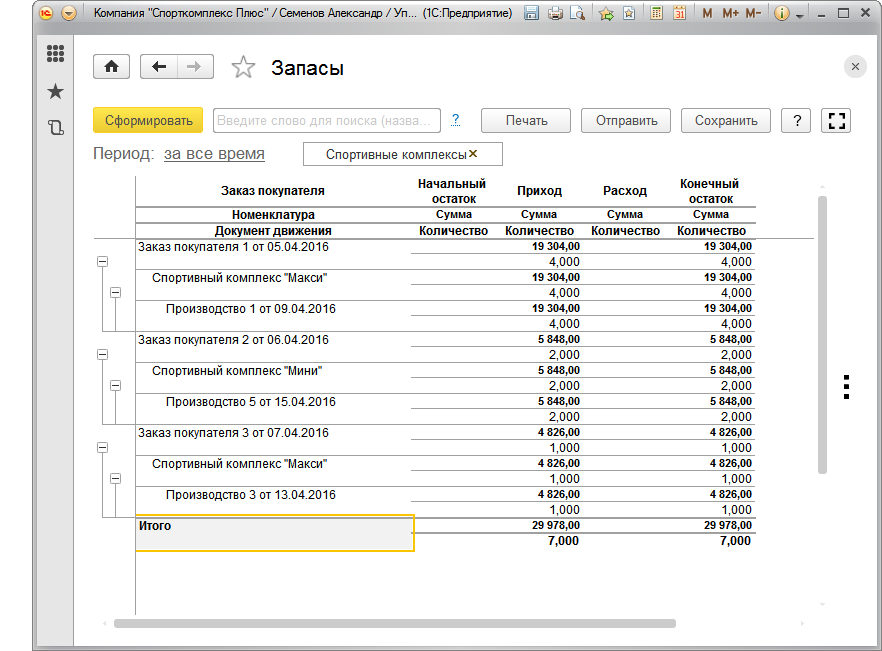Remove the Спортивные комплексы filter
Viewport: 882px width, 651px height.
coord(473,154)
